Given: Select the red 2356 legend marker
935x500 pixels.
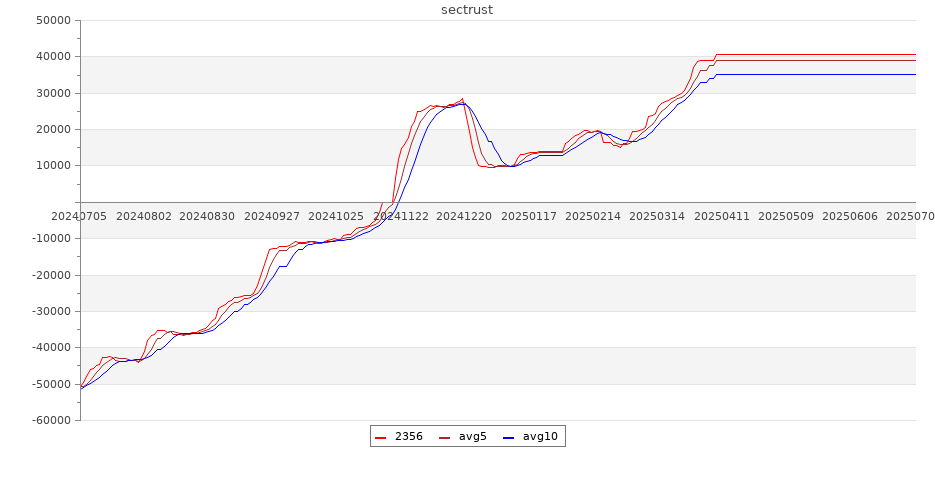Looking at the screenshot, I should [380, 437].
